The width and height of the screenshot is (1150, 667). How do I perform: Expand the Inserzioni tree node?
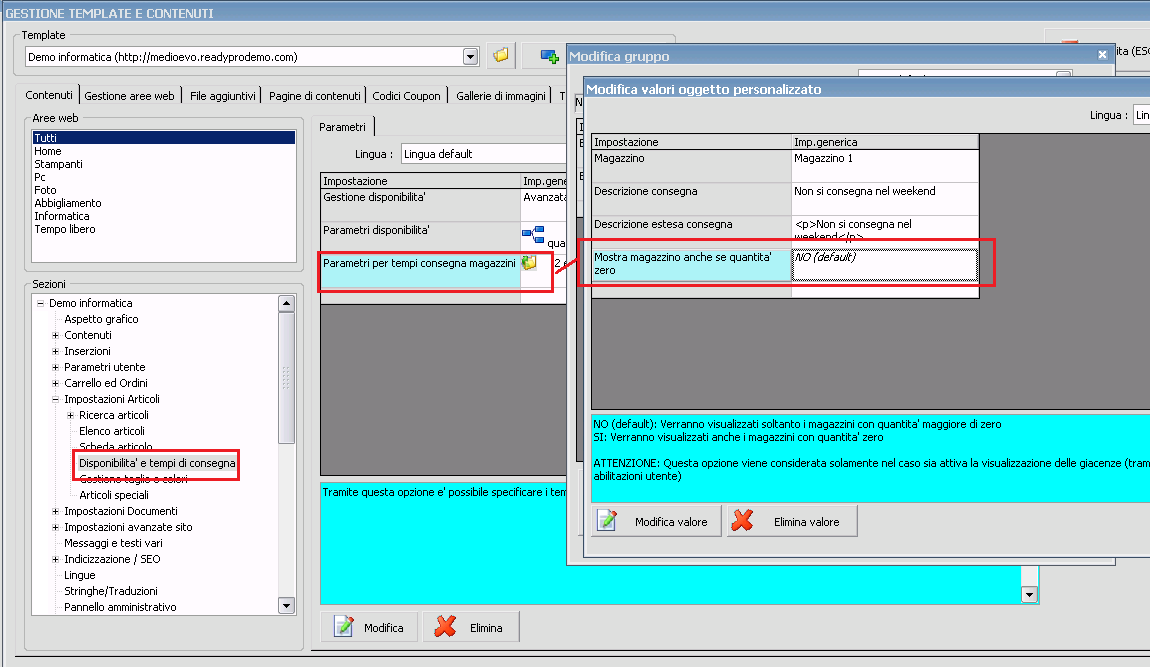(x=55, y=351)
